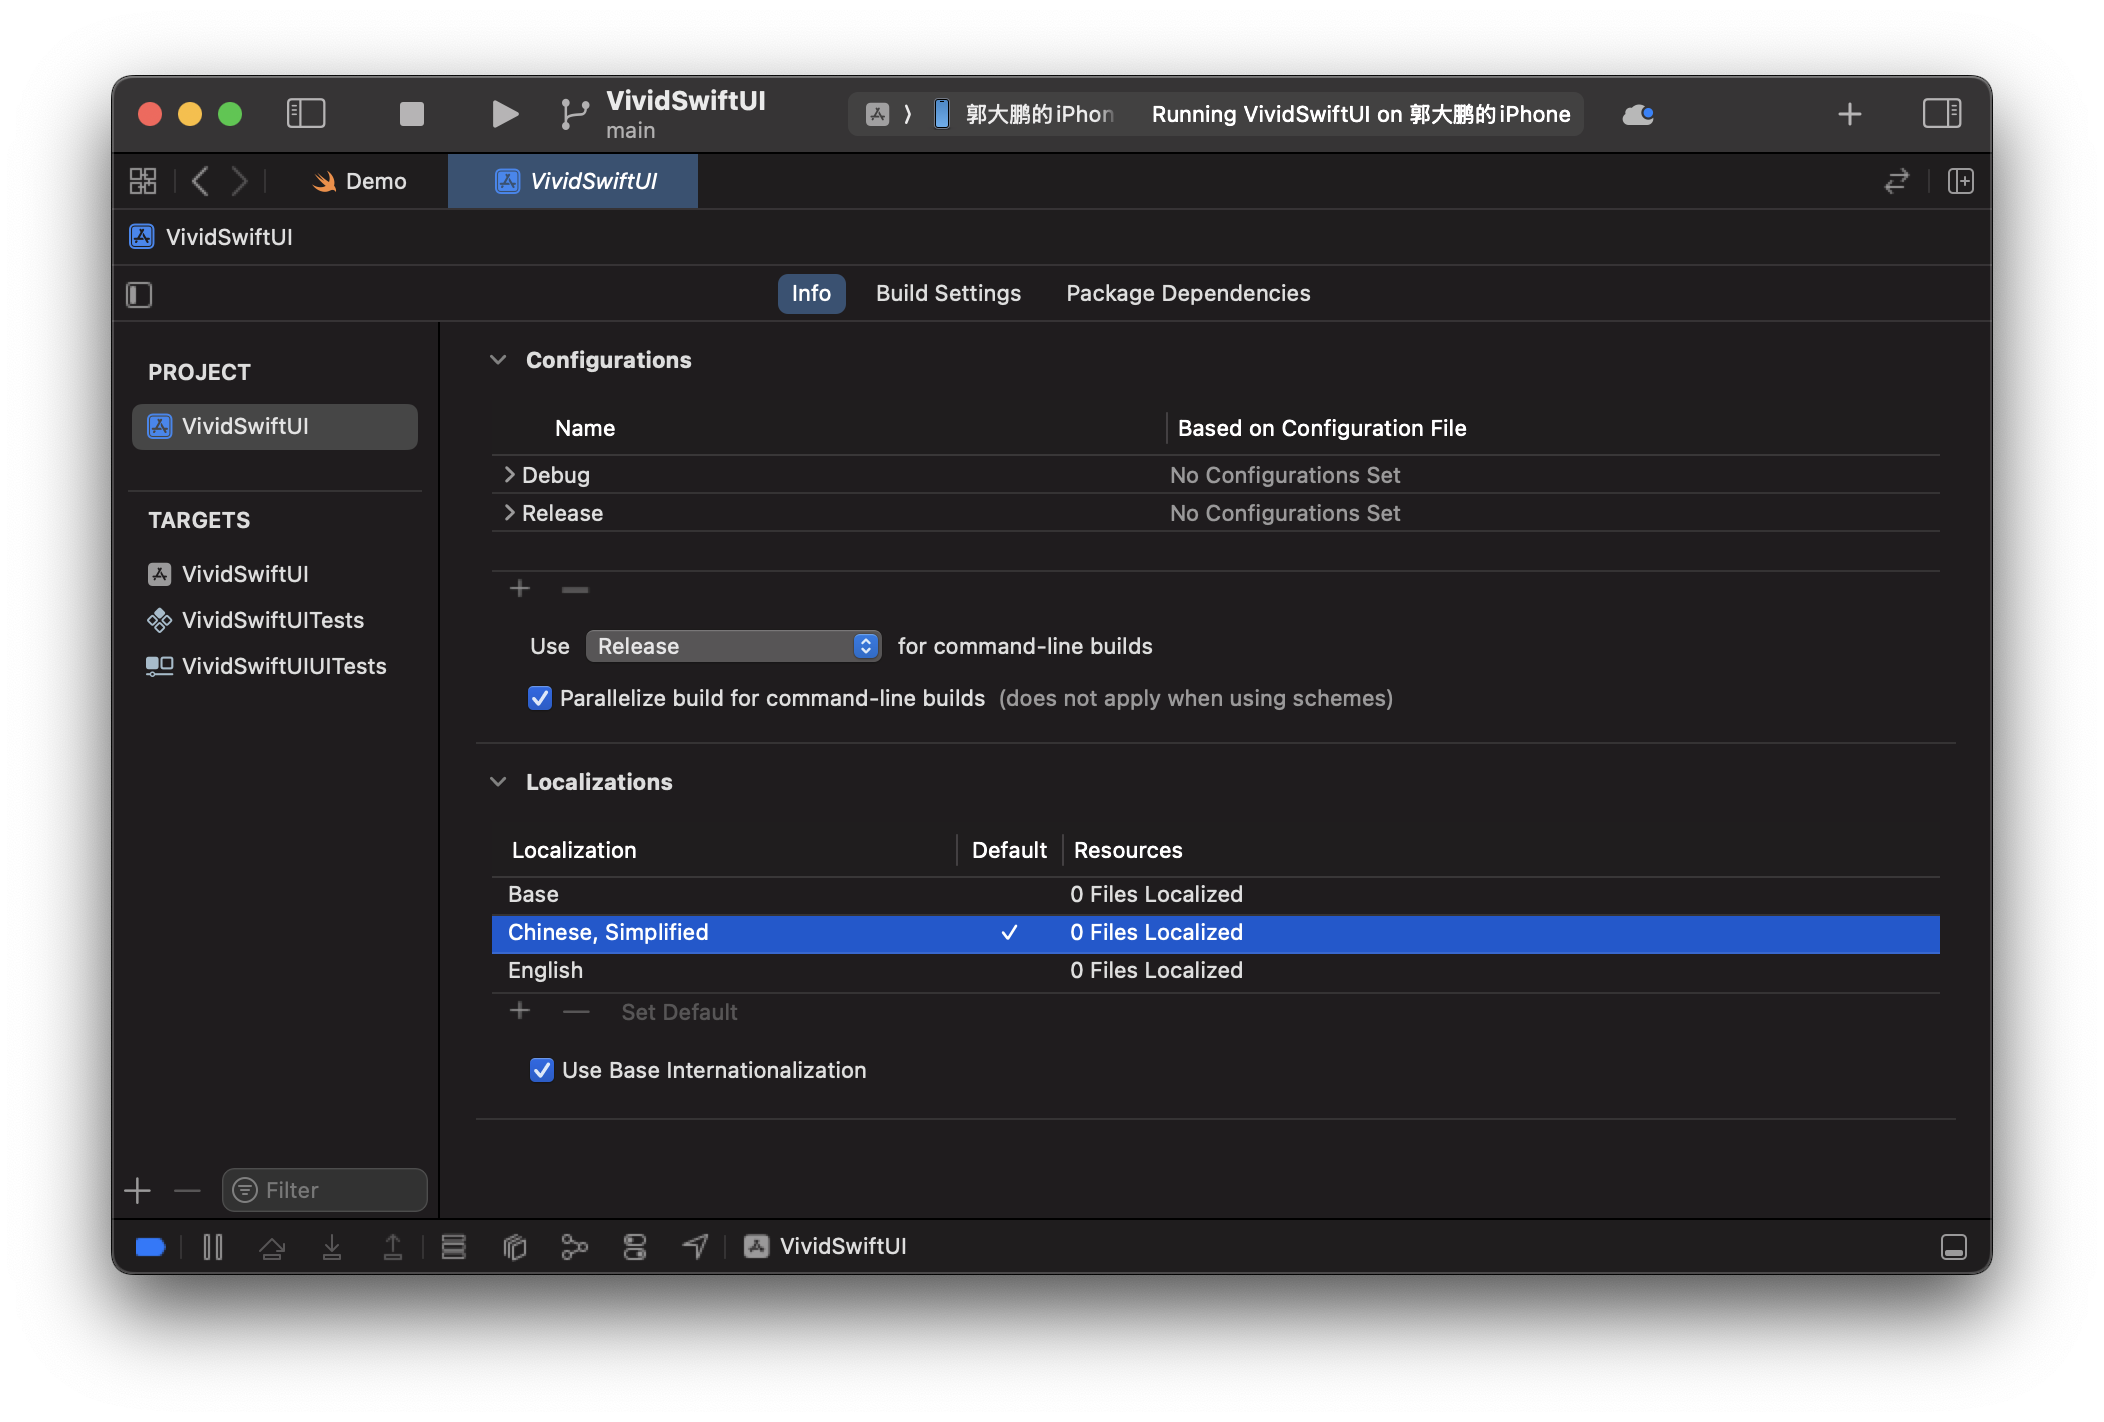Open the Release command-line builds dropdown
This screenshot has height=1422, width=2104.
point(733,646)
